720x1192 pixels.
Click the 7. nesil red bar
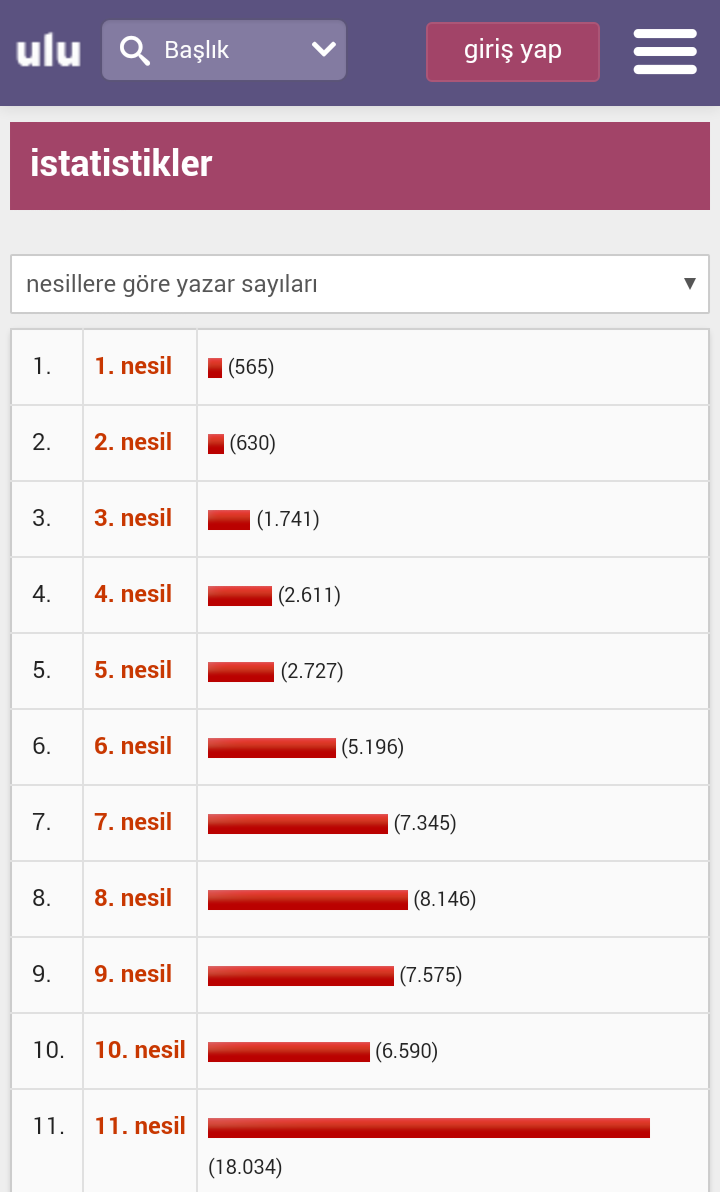pos(297,824)
